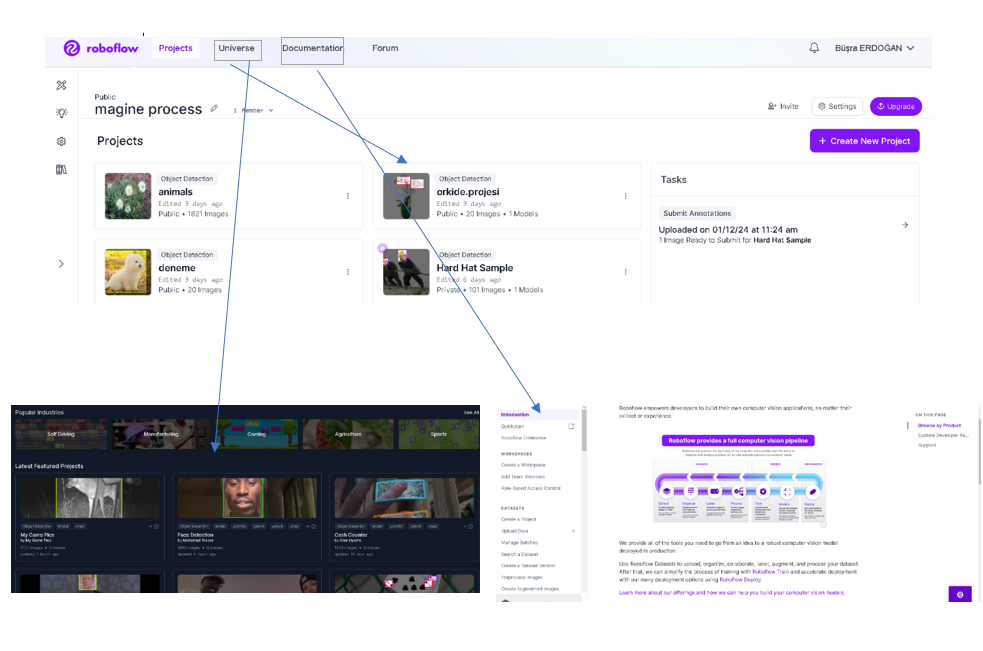Viewport: 983px width, 651px height.
Task: Open Search a Dataset docs entry
Action: click(x=519, y=554)
